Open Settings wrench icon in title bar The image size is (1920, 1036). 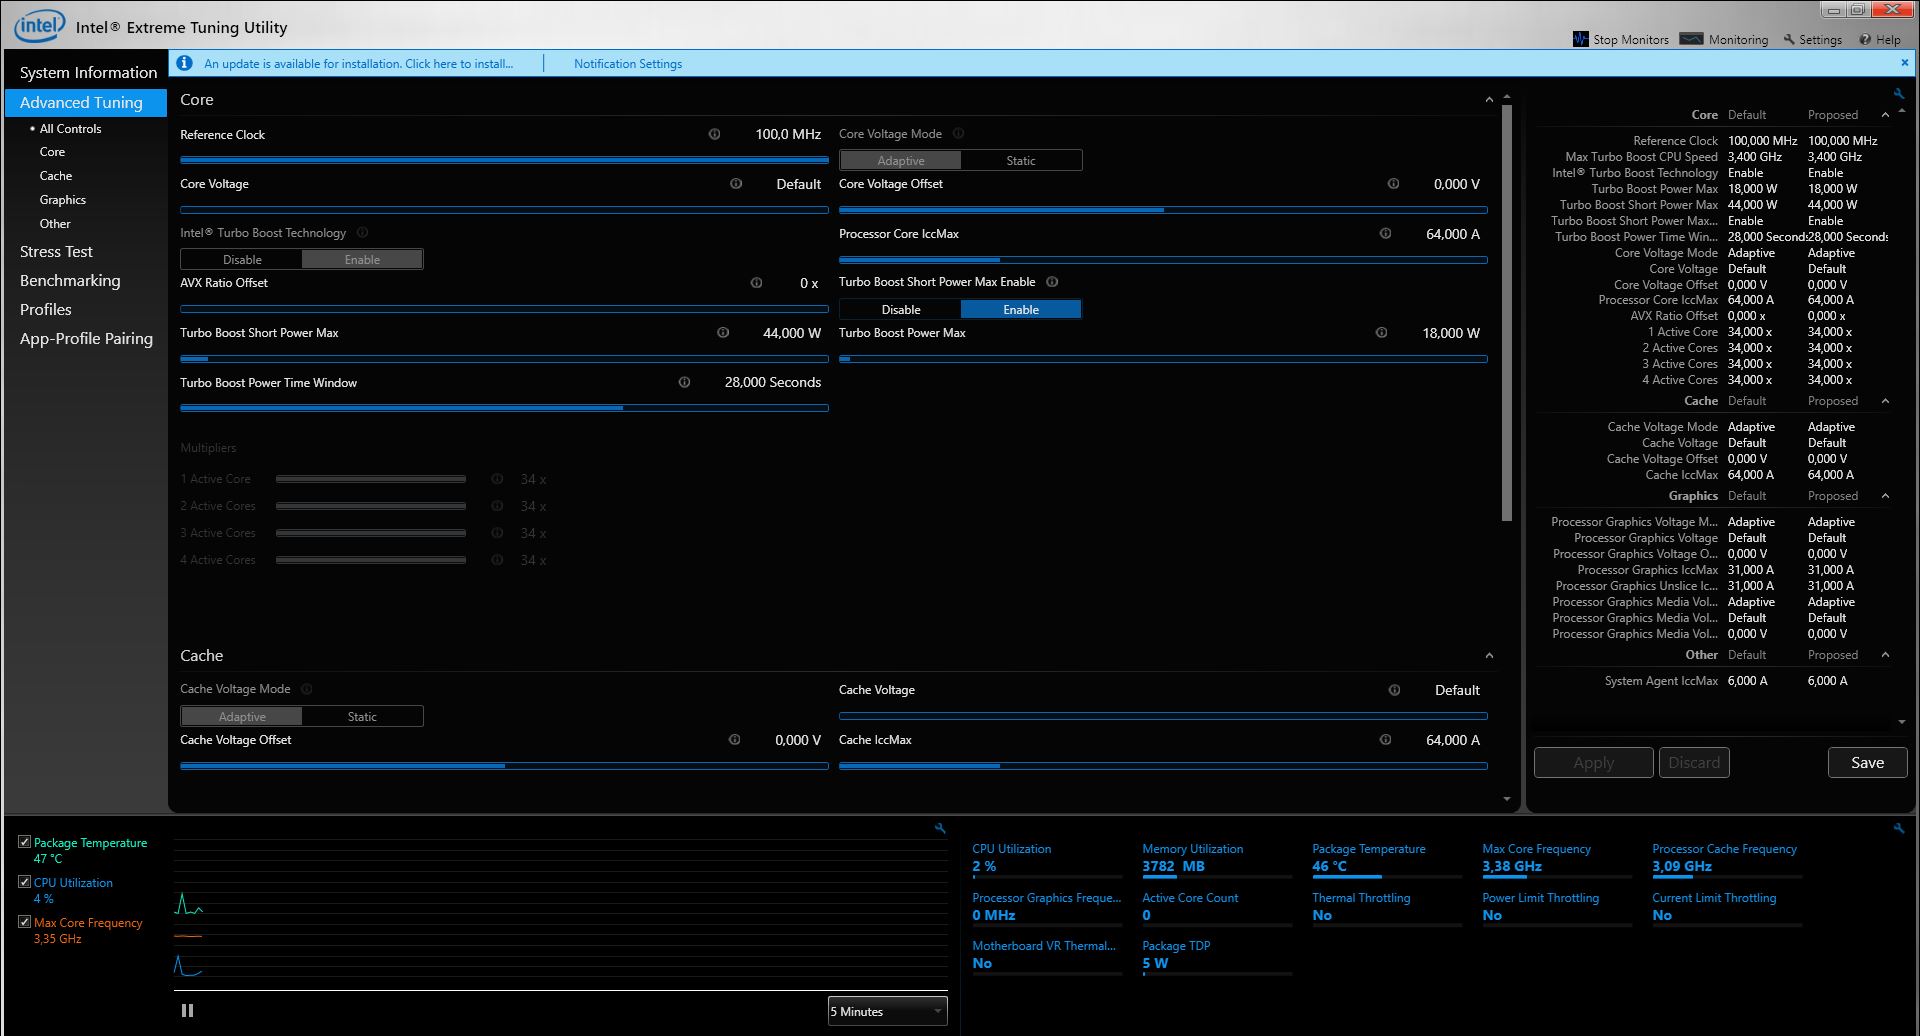[1789, 39]
